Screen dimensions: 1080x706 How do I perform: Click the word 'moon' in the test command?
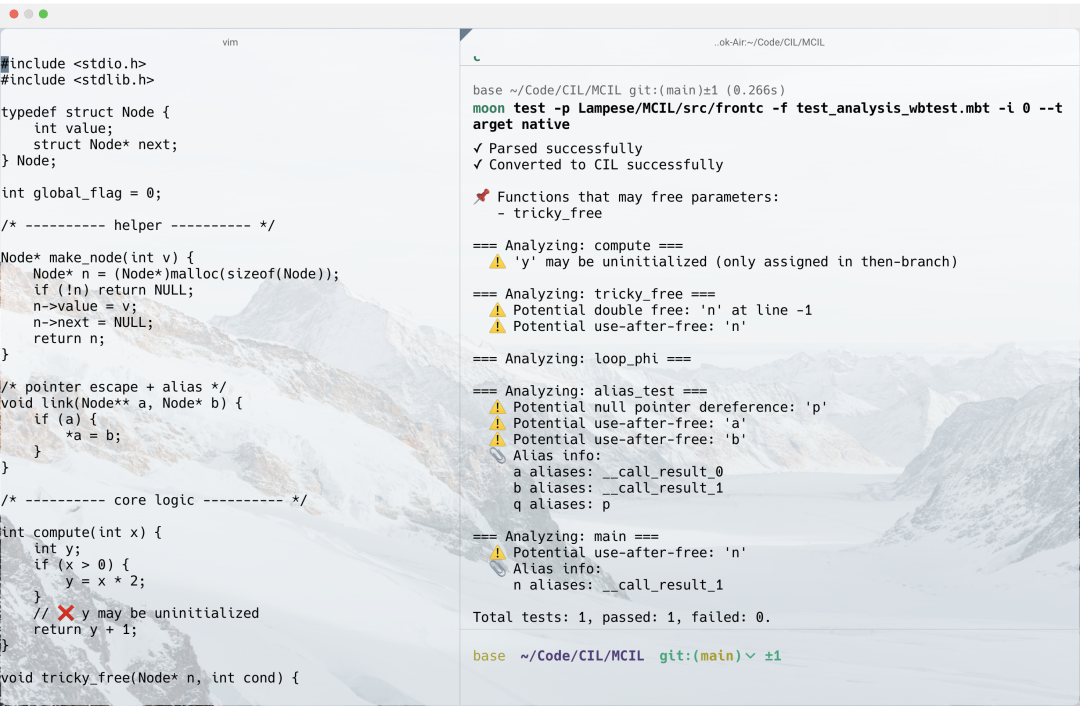[488, 108]
